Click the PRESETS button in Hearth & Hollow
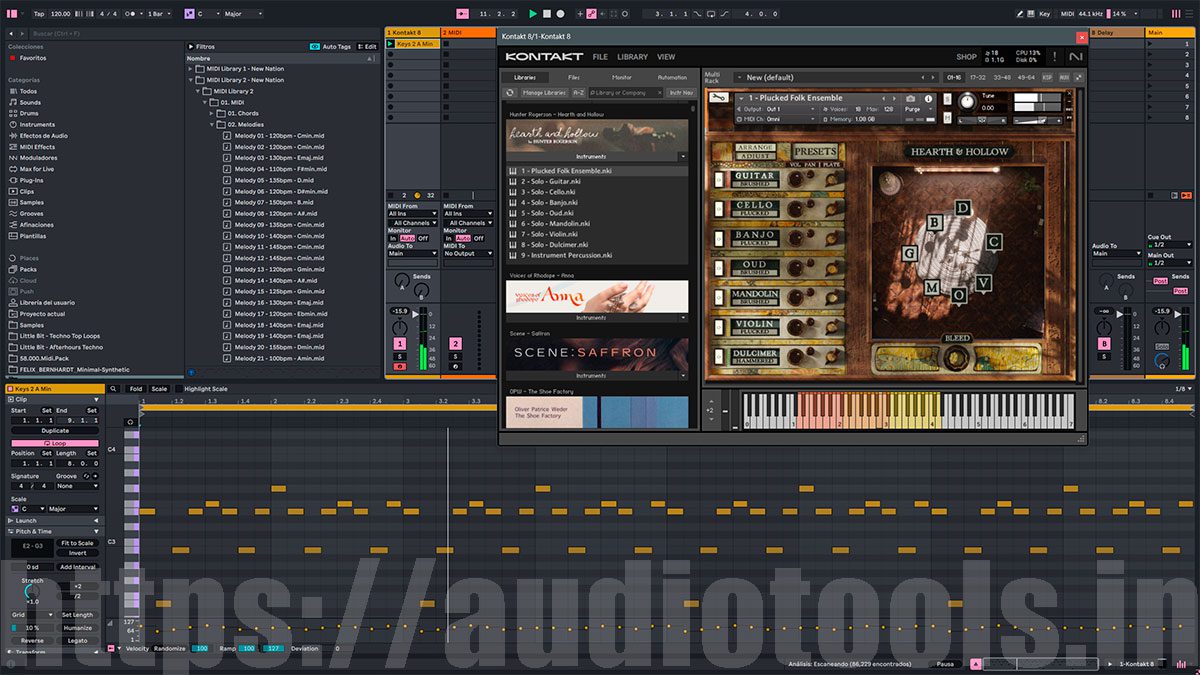This screenshot has width=1200, height=675. click(x=815, y=151)
